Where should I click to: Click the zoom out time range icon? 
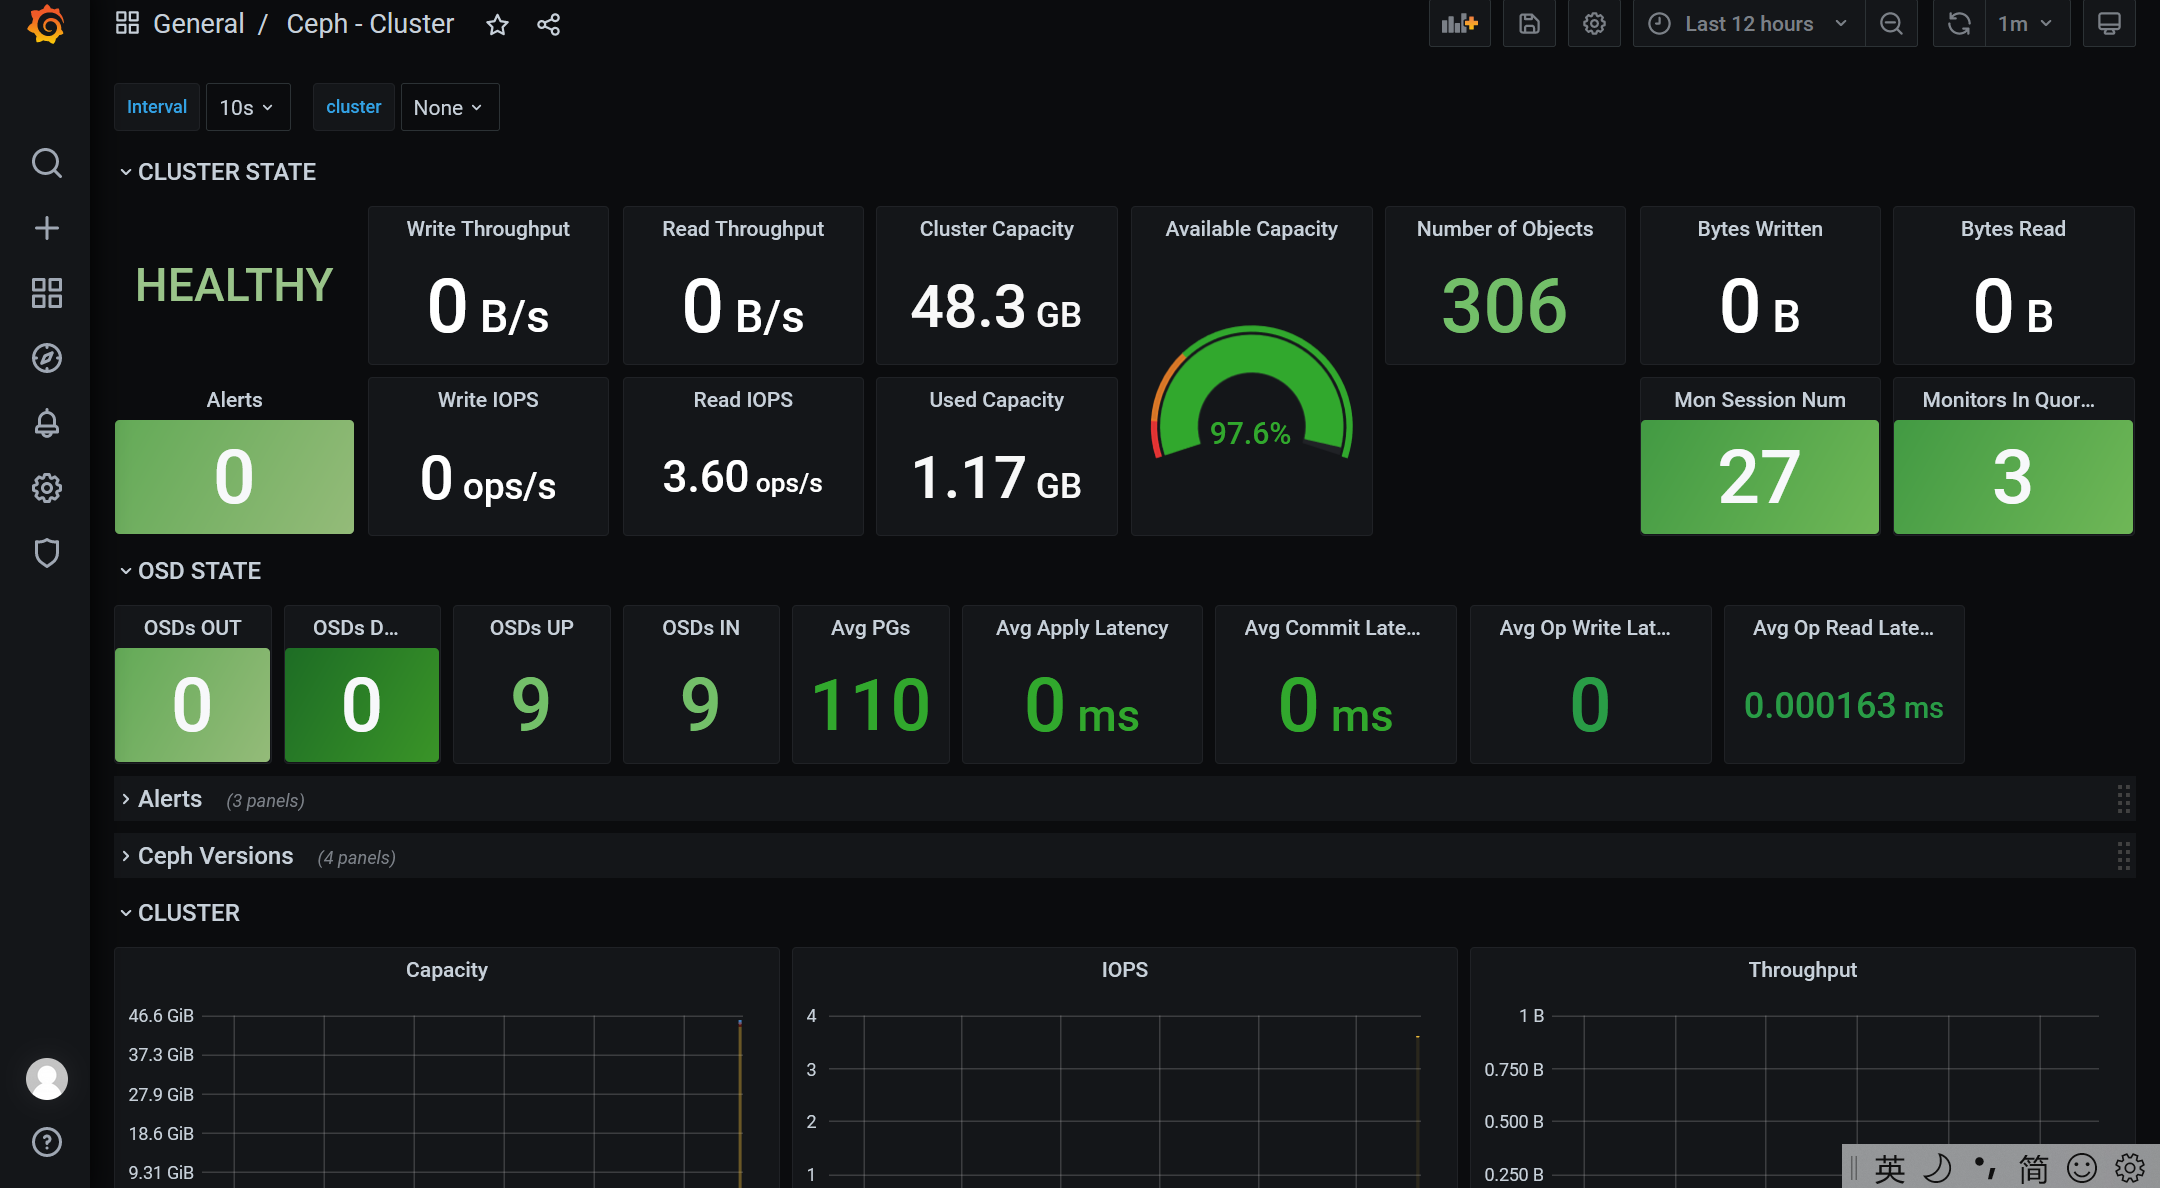click(1891, 24)
